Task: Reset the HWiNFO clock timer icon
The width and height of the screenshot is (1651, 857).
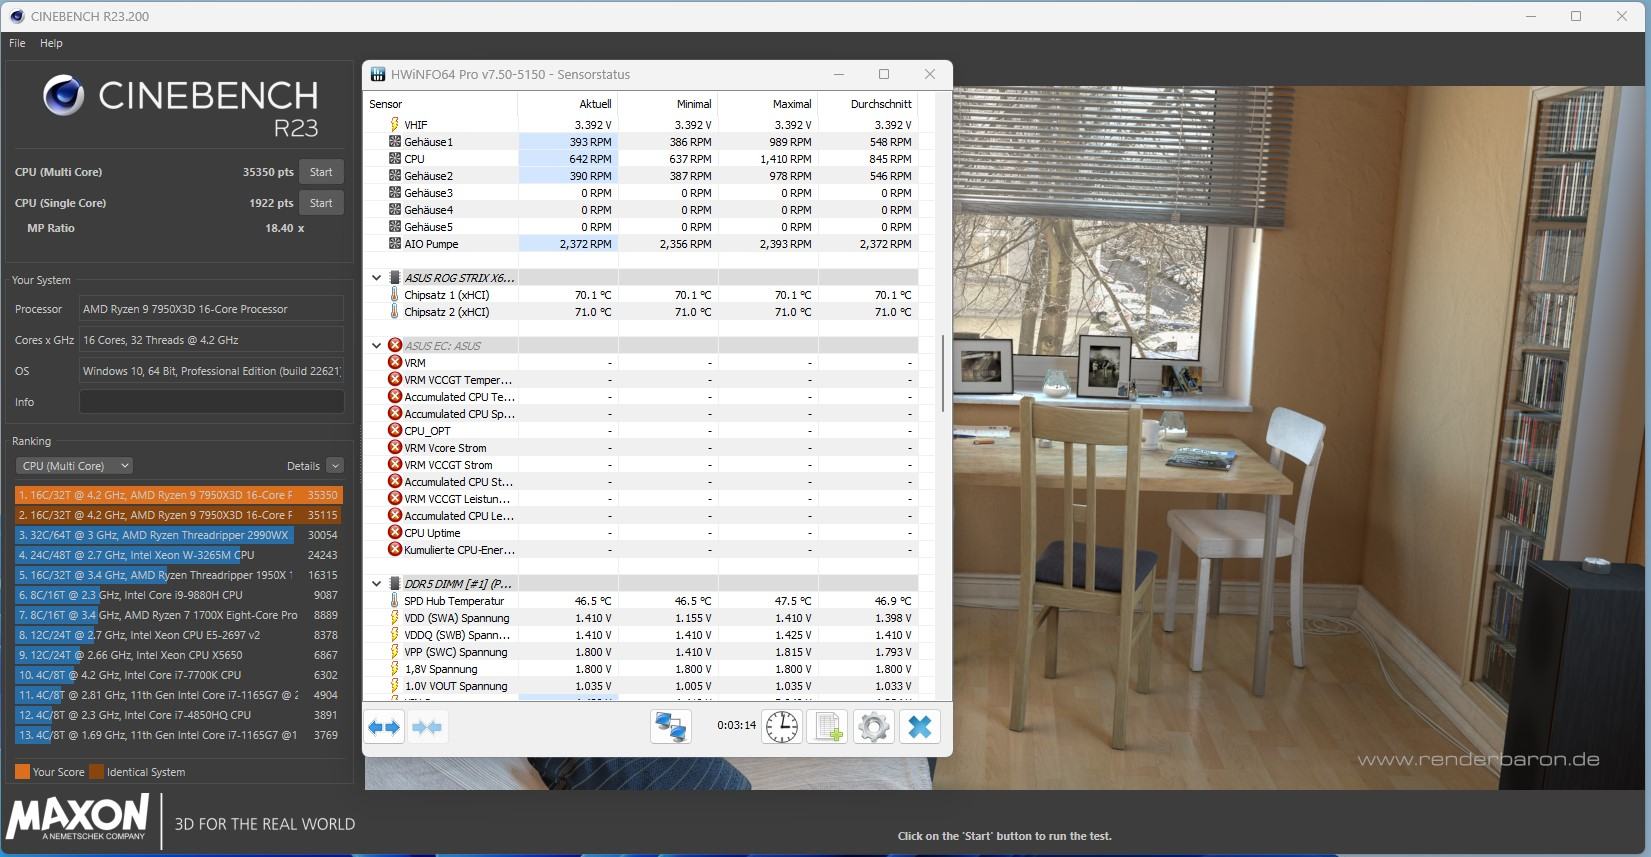Action: pos(782,727)
